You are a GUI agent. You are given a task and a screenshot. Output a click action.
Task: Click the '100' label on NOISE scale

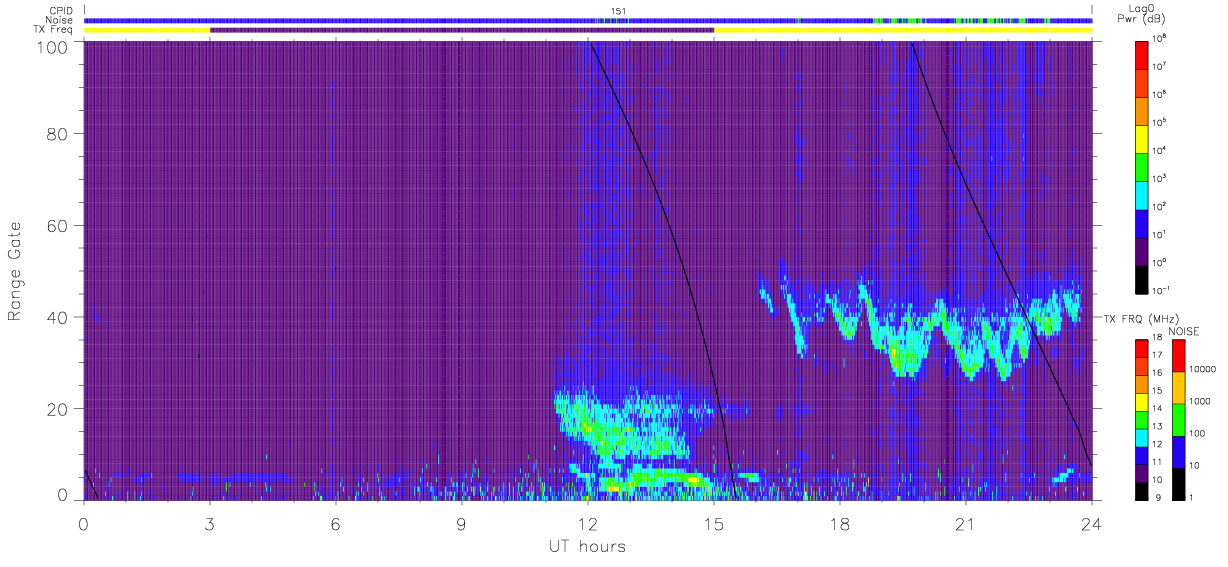(1197, 434)
